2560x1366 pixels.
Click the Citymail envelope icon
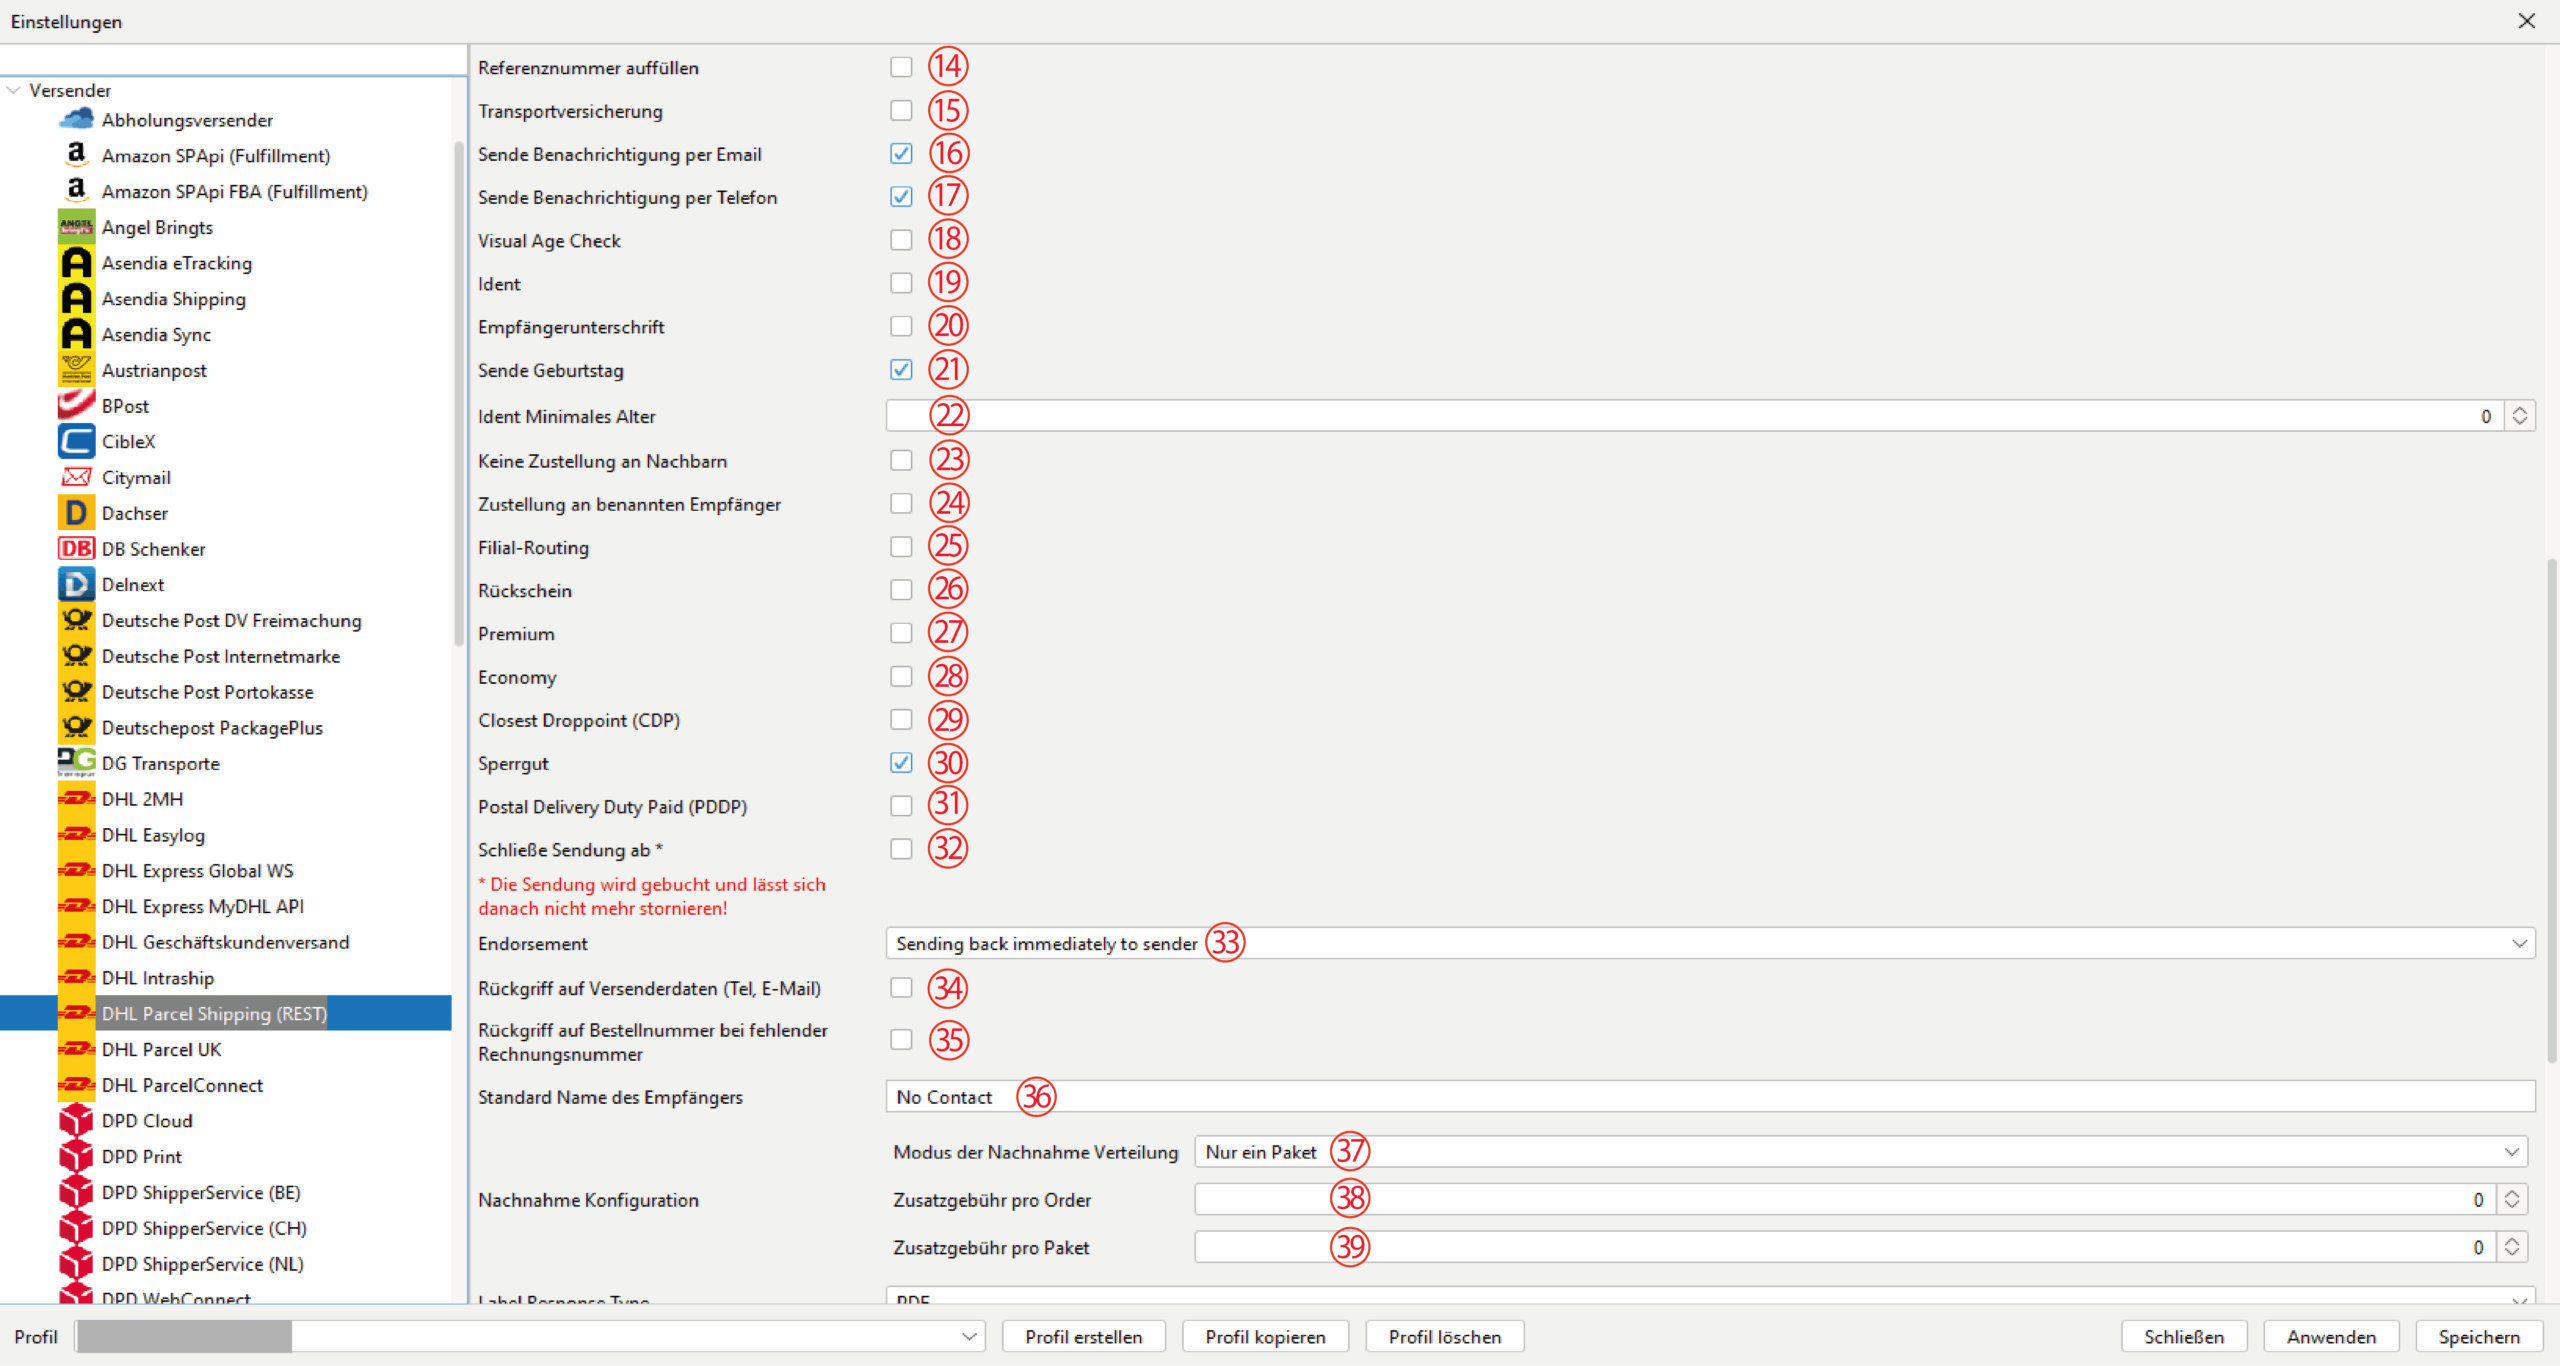[76, 477]
